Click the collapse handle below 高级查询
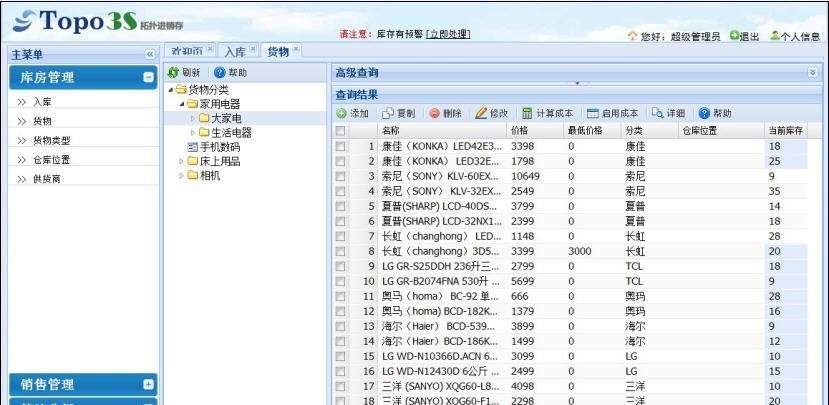Viewport: 829px width, 405px height. point(577,83)
